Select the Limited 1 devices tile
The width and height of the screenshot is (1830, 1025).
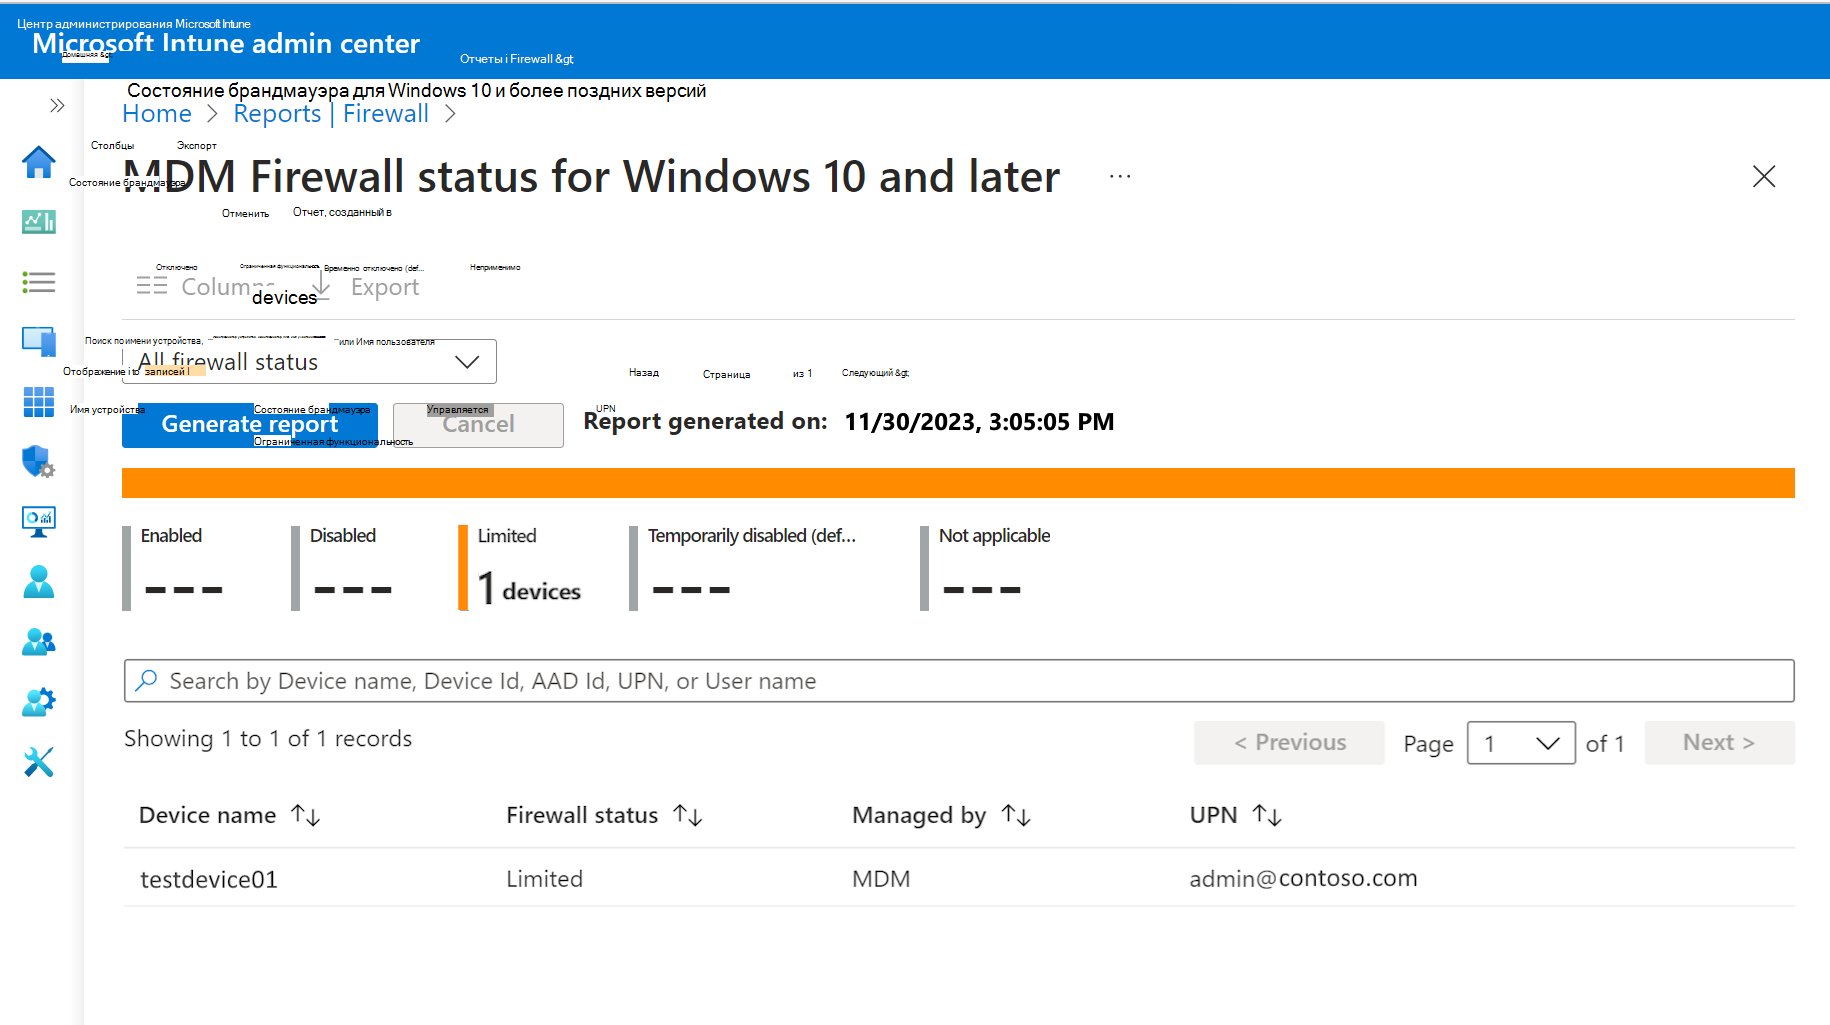pos(520,568)
